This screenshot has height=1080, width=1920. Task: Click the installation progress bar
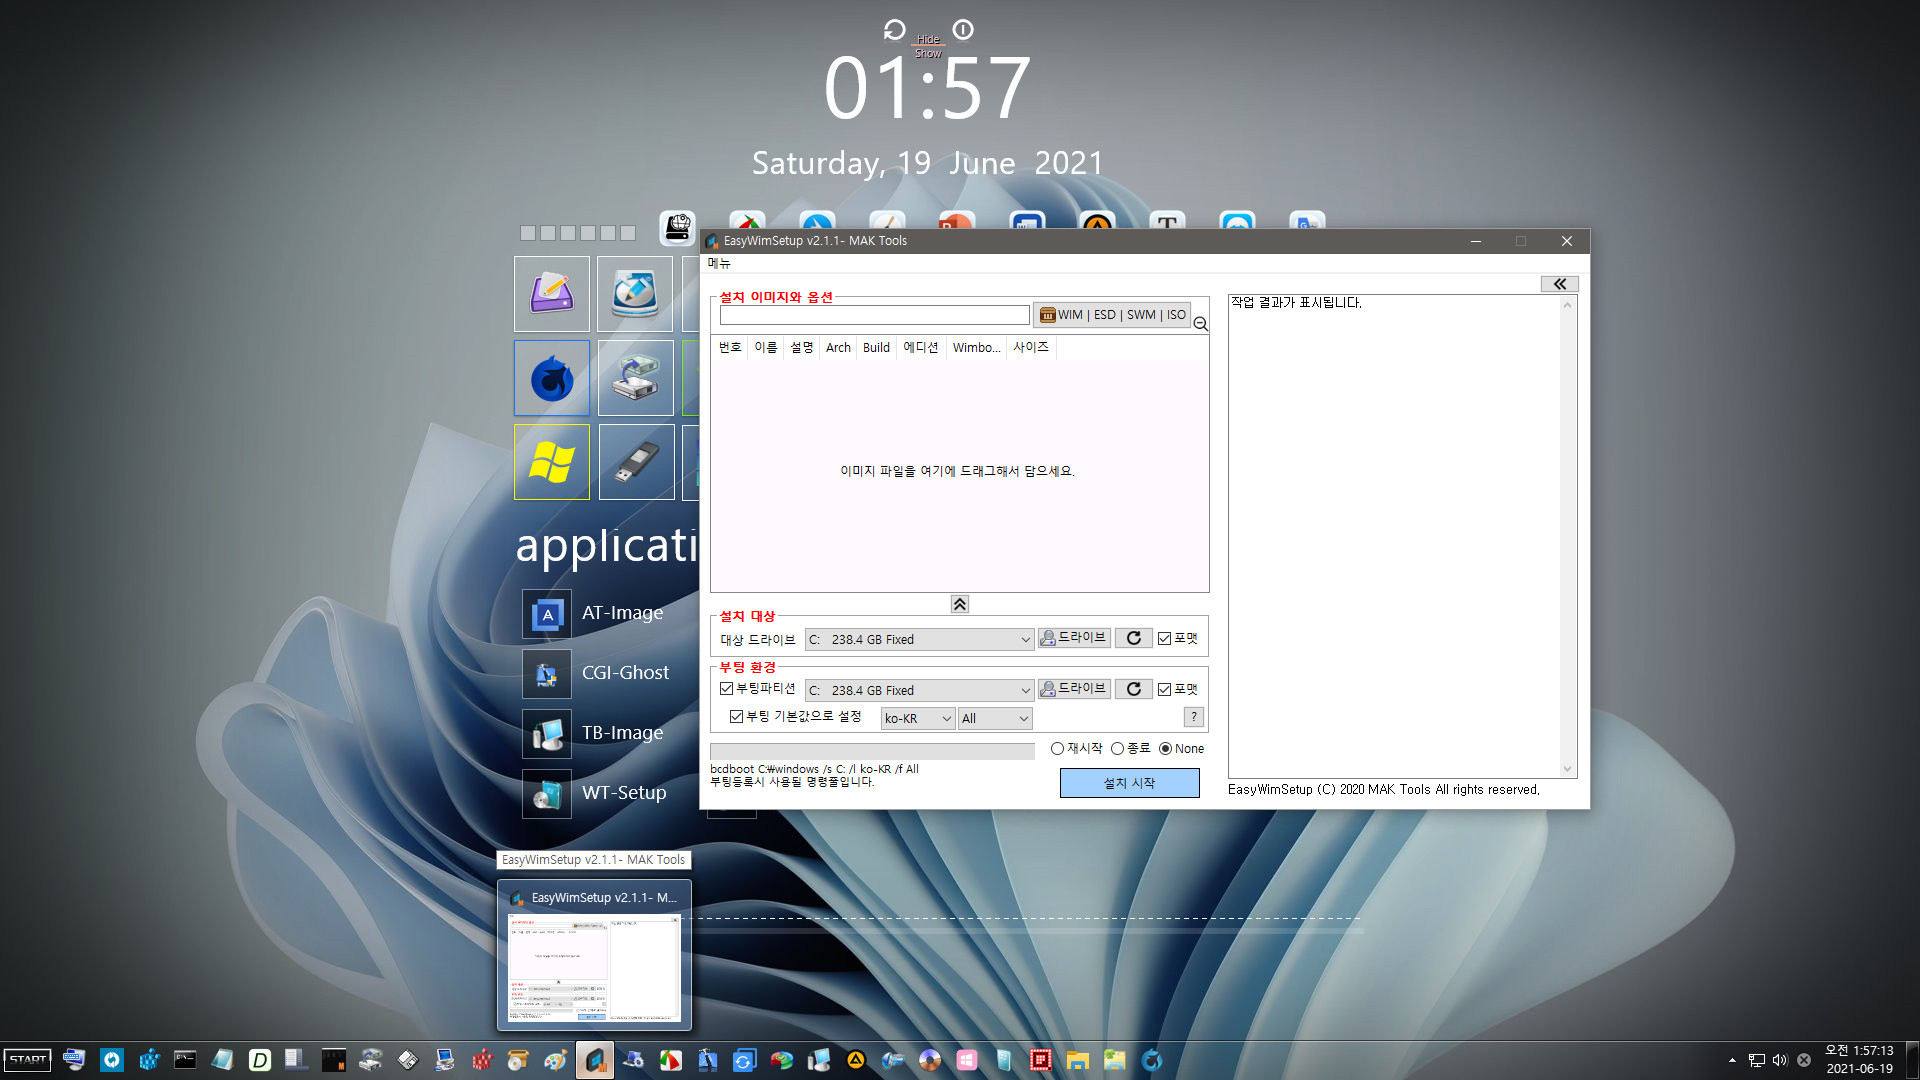point(872,751)
